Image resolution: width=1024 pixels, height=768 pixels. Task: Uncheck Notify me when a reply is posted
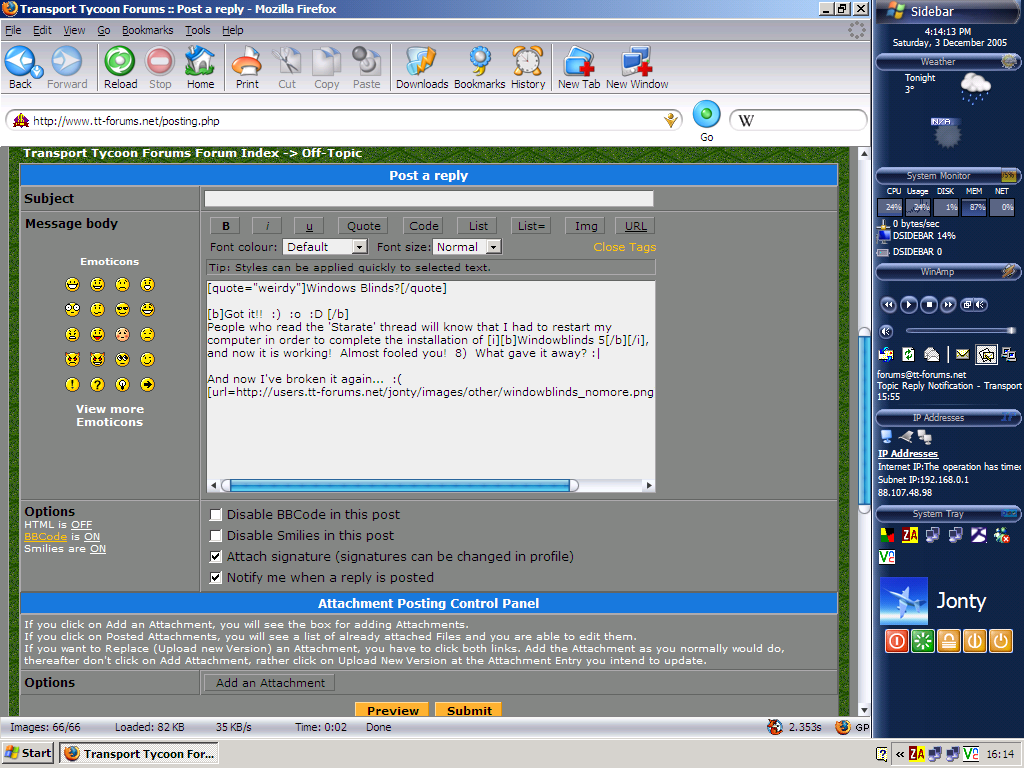click(x=216, y=578)
